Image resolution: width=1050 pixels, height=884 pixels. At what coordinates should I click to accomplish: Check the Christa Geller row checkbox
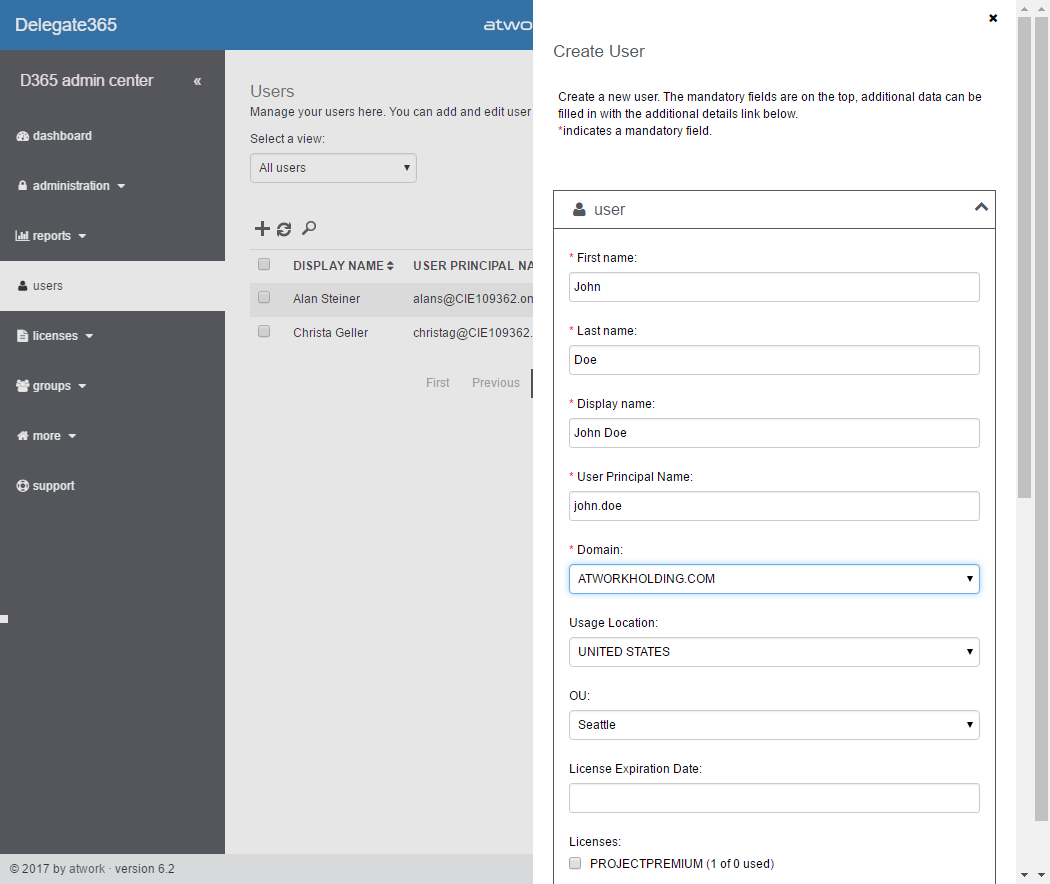pos(264,332)
